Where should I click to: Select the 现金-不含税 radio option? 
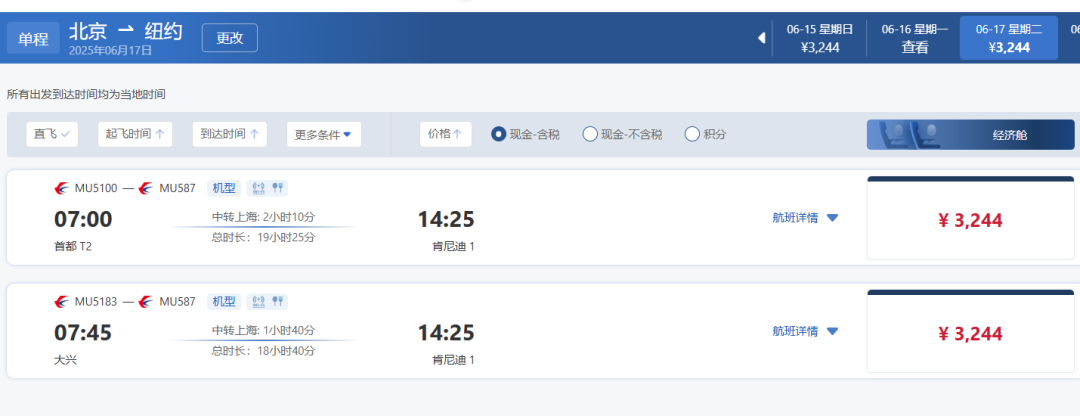click(x=590, y=134)
